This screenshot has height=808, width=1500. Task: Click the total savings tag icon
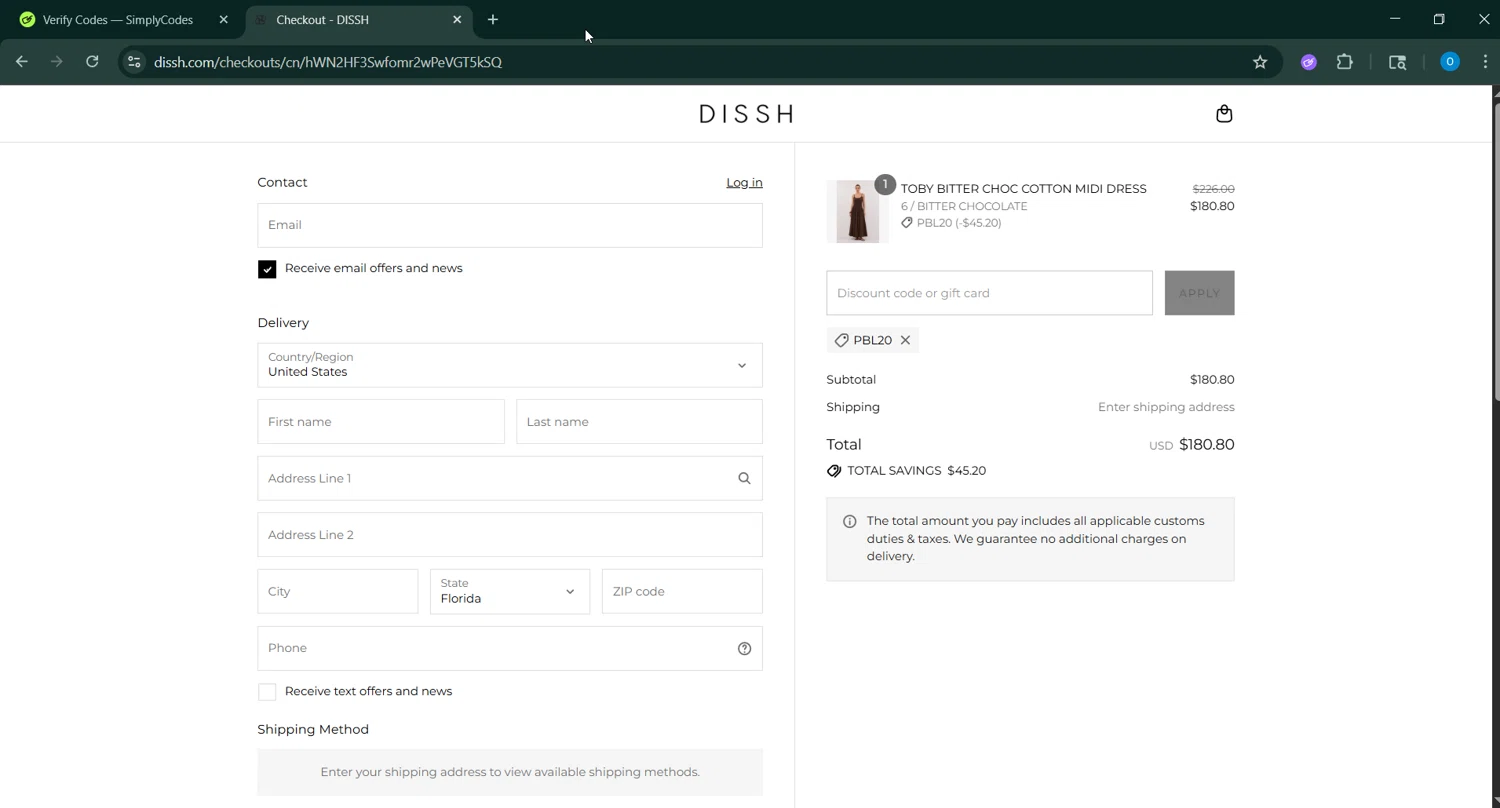[x=834, y=471]
